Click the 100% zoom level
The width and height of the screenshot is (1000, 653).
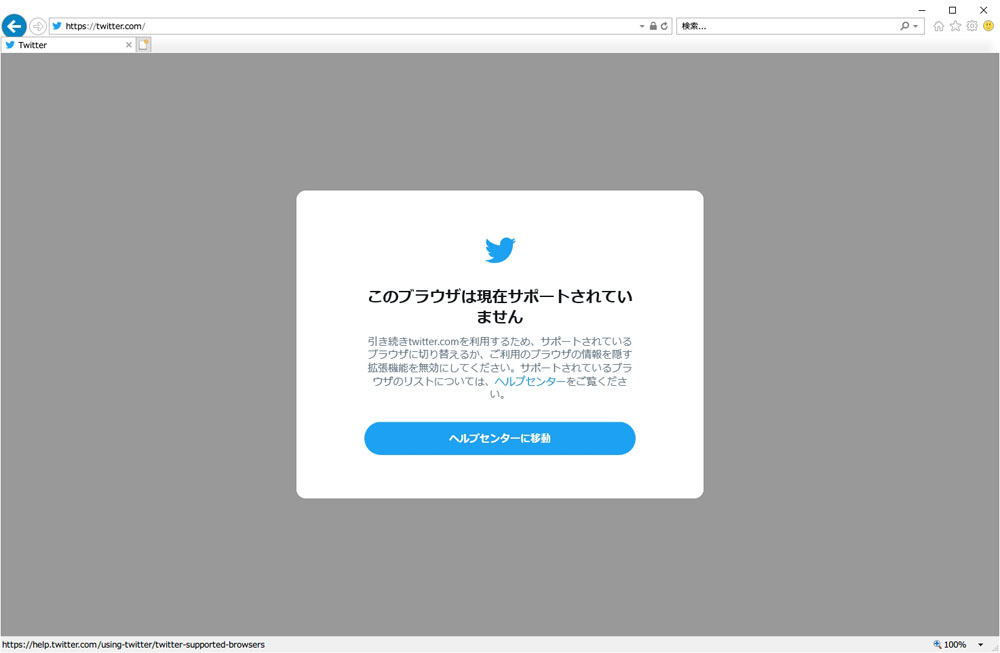tap(955, 645)
